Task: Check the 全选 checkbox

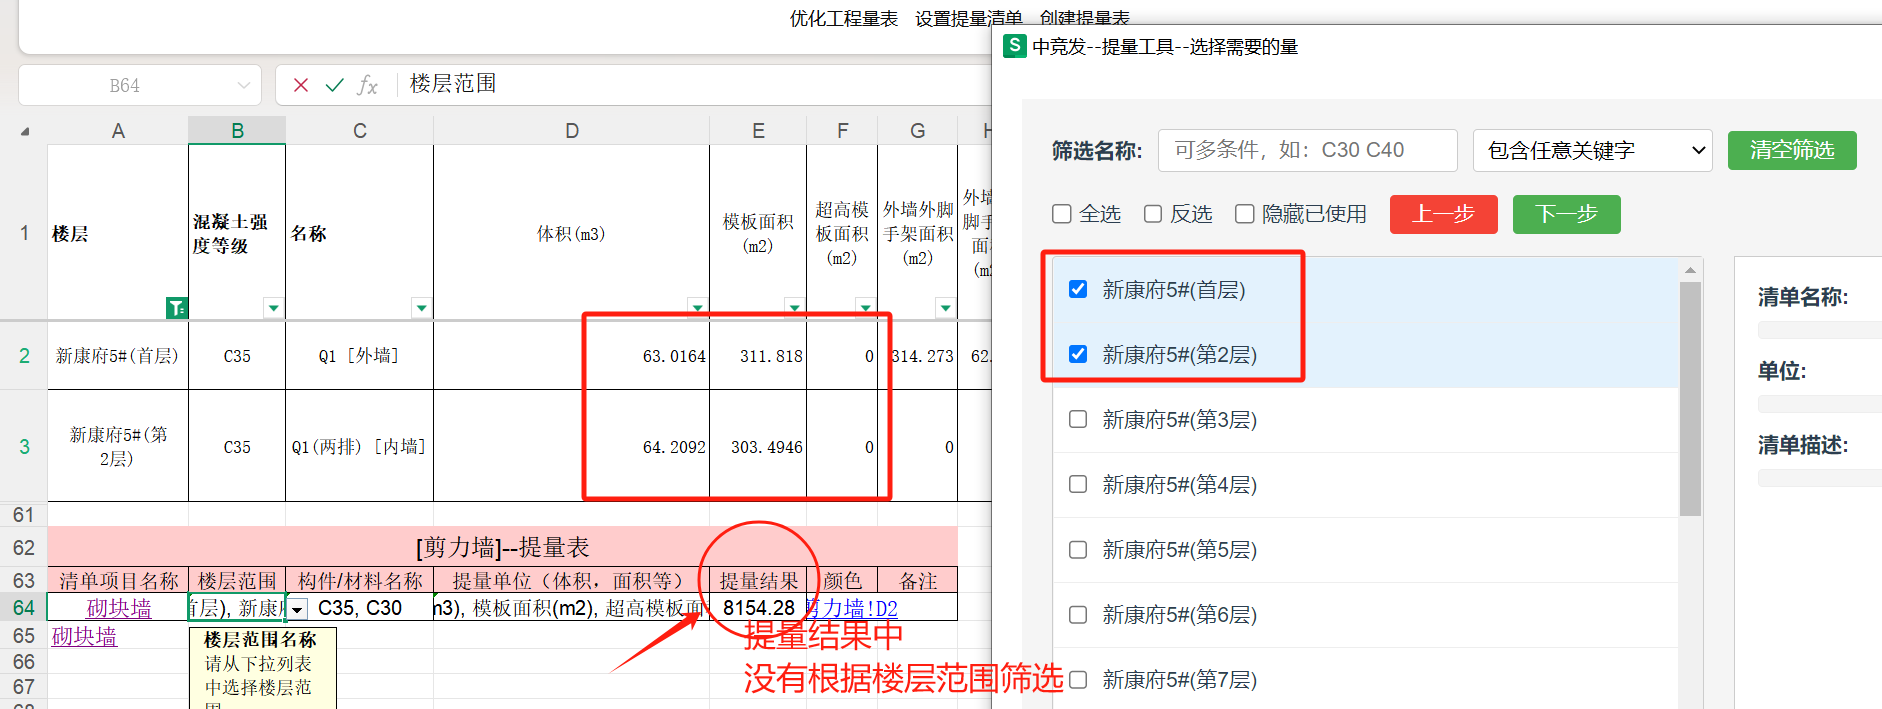Action: (1062, 214)
